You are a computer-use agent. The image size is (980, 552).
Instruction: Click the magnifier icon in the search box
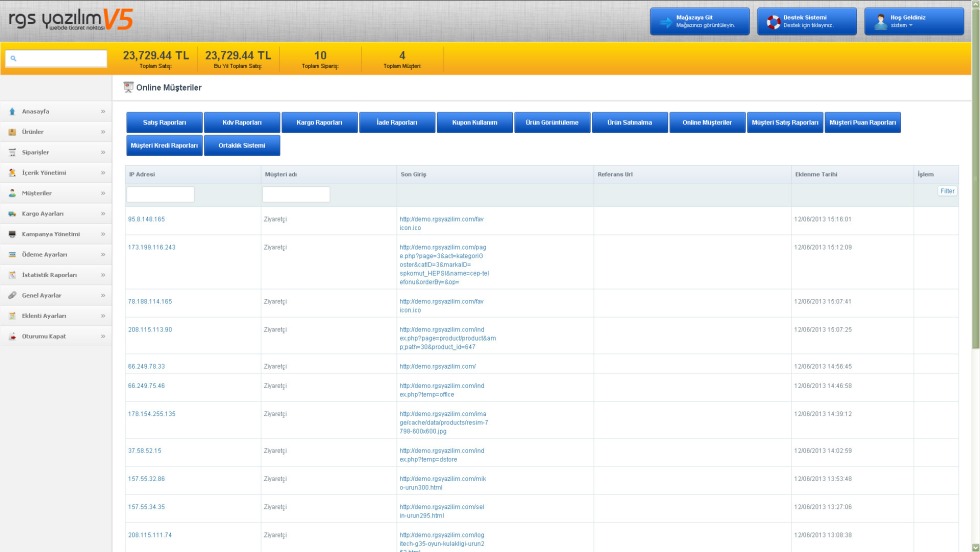tap(14, 59)
